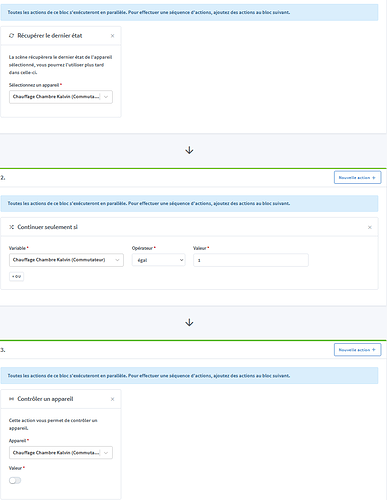Screen dimensions: 387x500
Task: Click the toggle icon beside 'Contrôler un appareil'
Action: point(11,399)
